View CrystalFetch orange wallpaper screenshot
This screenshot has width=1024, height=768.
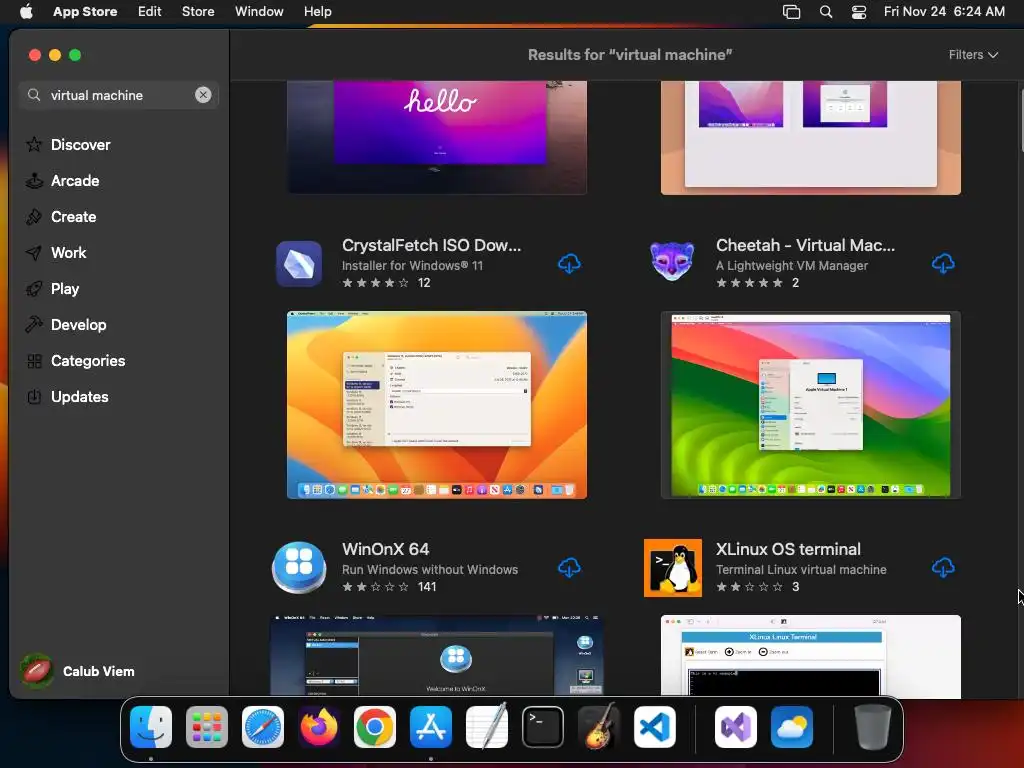click(x=437, y=405)
